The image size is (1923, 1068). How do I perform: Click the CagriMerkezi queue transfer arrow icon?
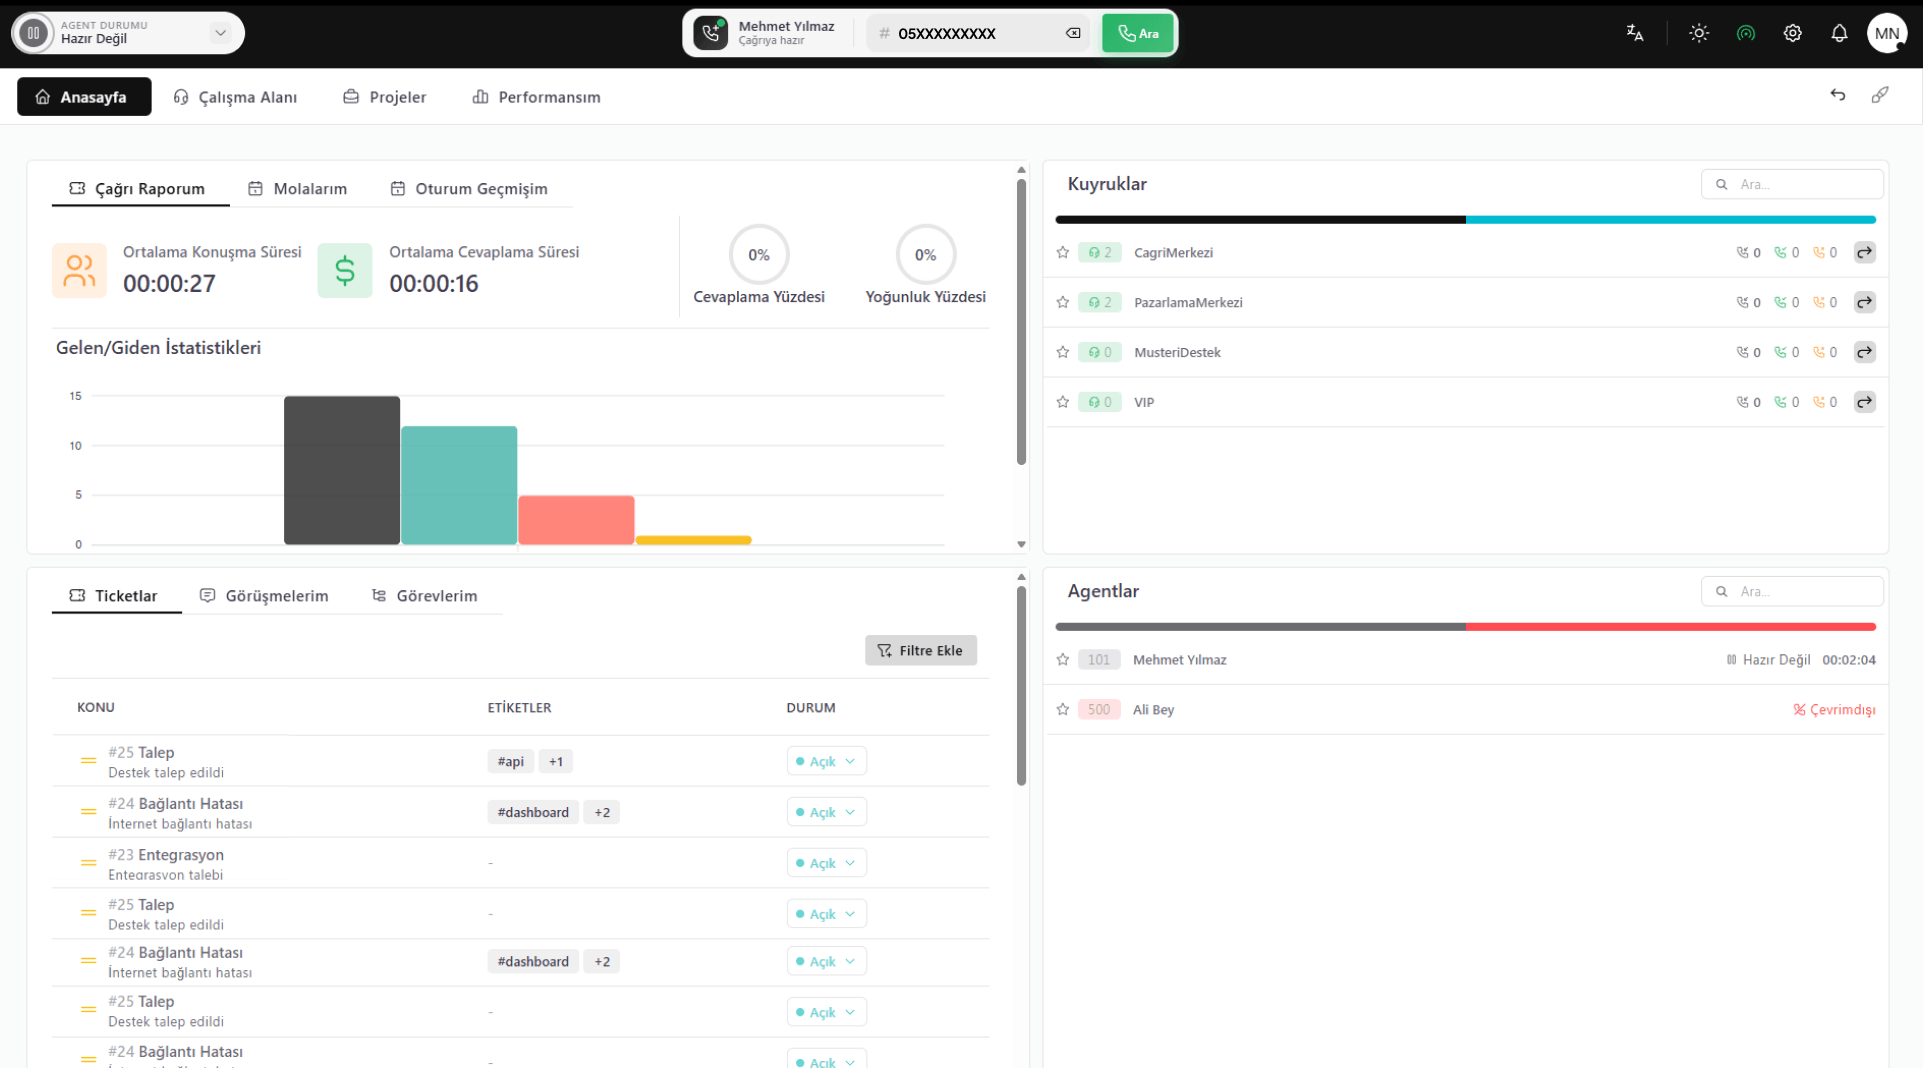[1864, 252]
